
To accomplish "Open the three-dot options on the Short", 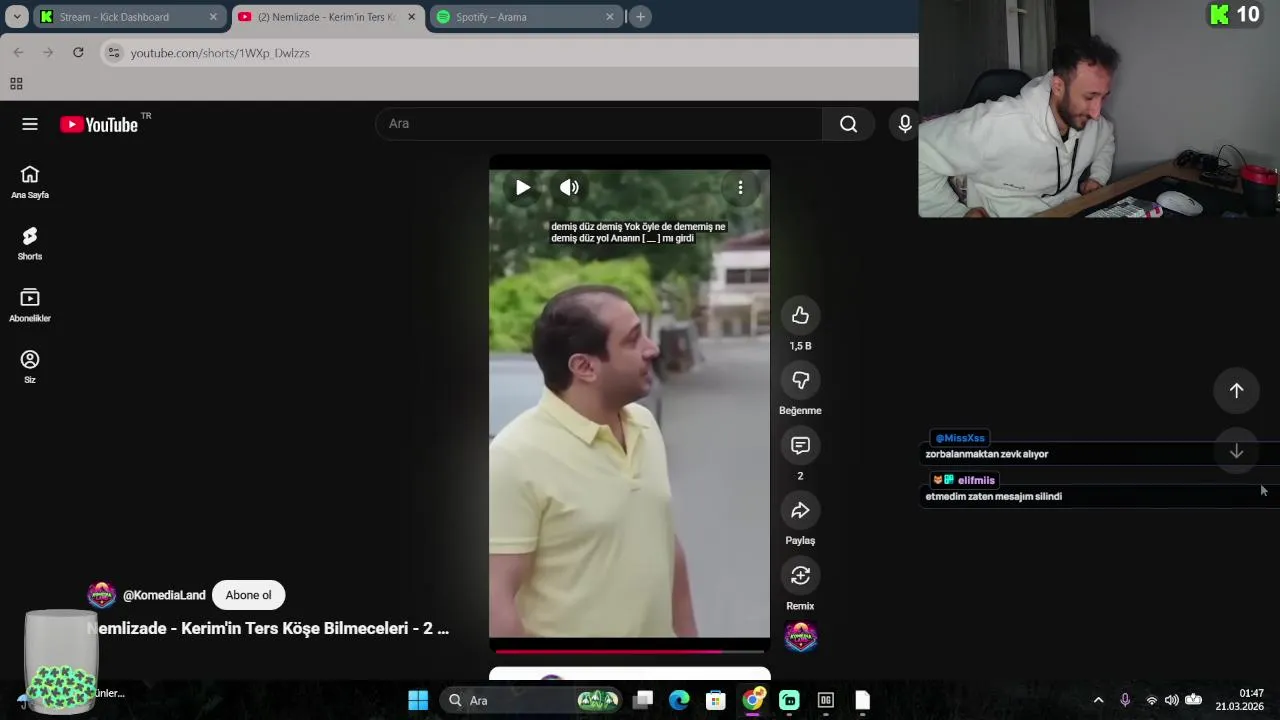I will point(740,188).
